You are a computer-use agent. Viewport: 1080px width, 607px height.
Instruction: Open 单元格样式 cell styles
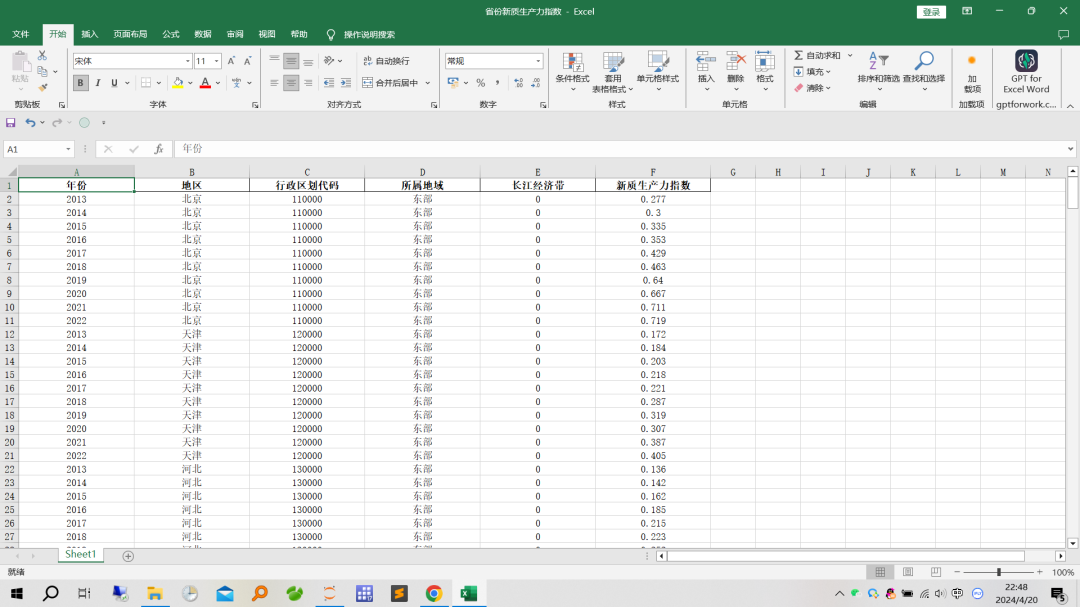coord(658,72)
